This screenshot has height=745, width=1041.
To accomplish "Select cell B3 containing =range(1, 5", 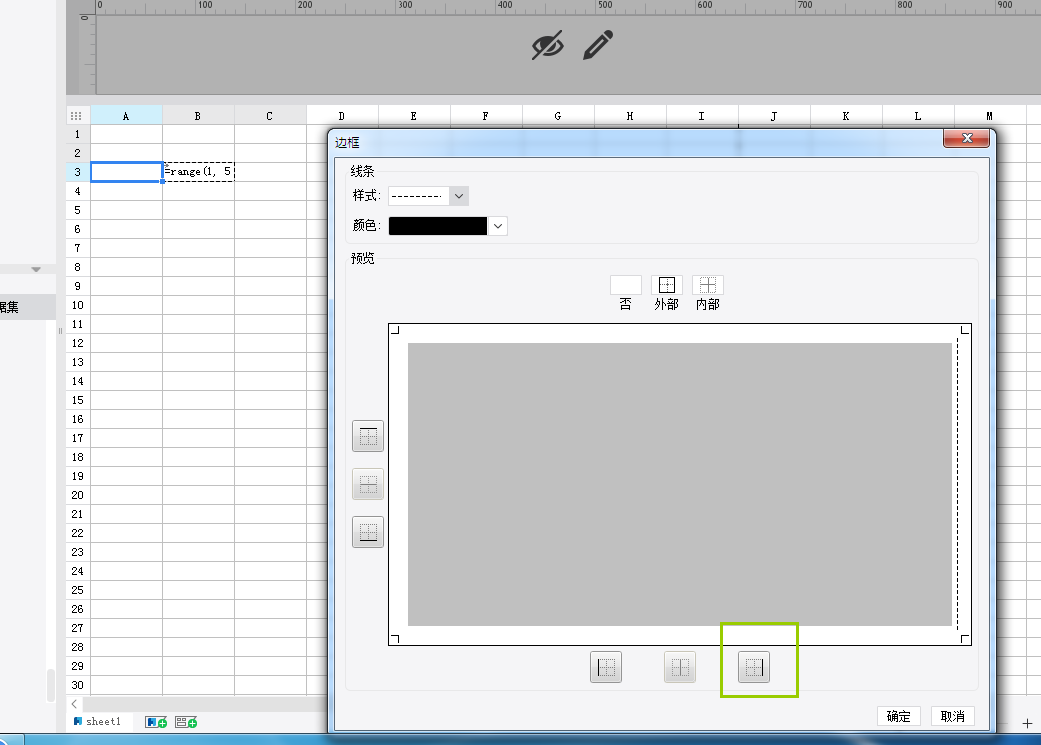I will tap(199, 172).
